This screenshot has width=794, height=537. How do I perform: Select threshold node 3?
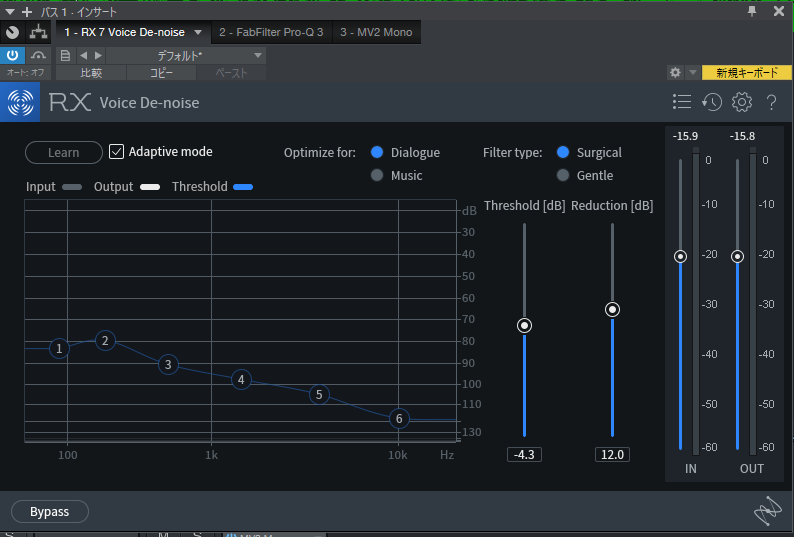click(168, 364)
